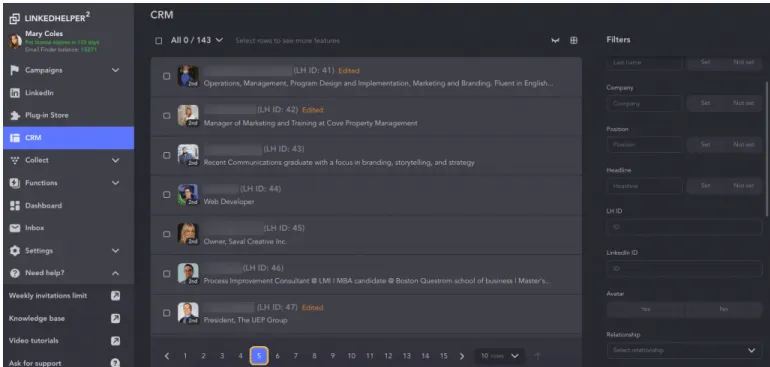
Task: Go to previous page arrow
Action: (x=167, y=356)
